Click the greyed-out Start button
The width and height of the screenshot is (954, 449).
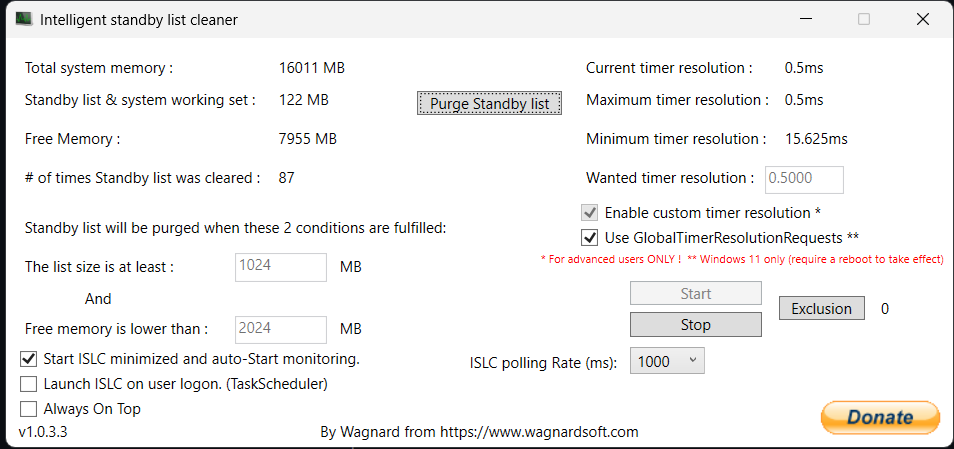[x=695, y=294]
